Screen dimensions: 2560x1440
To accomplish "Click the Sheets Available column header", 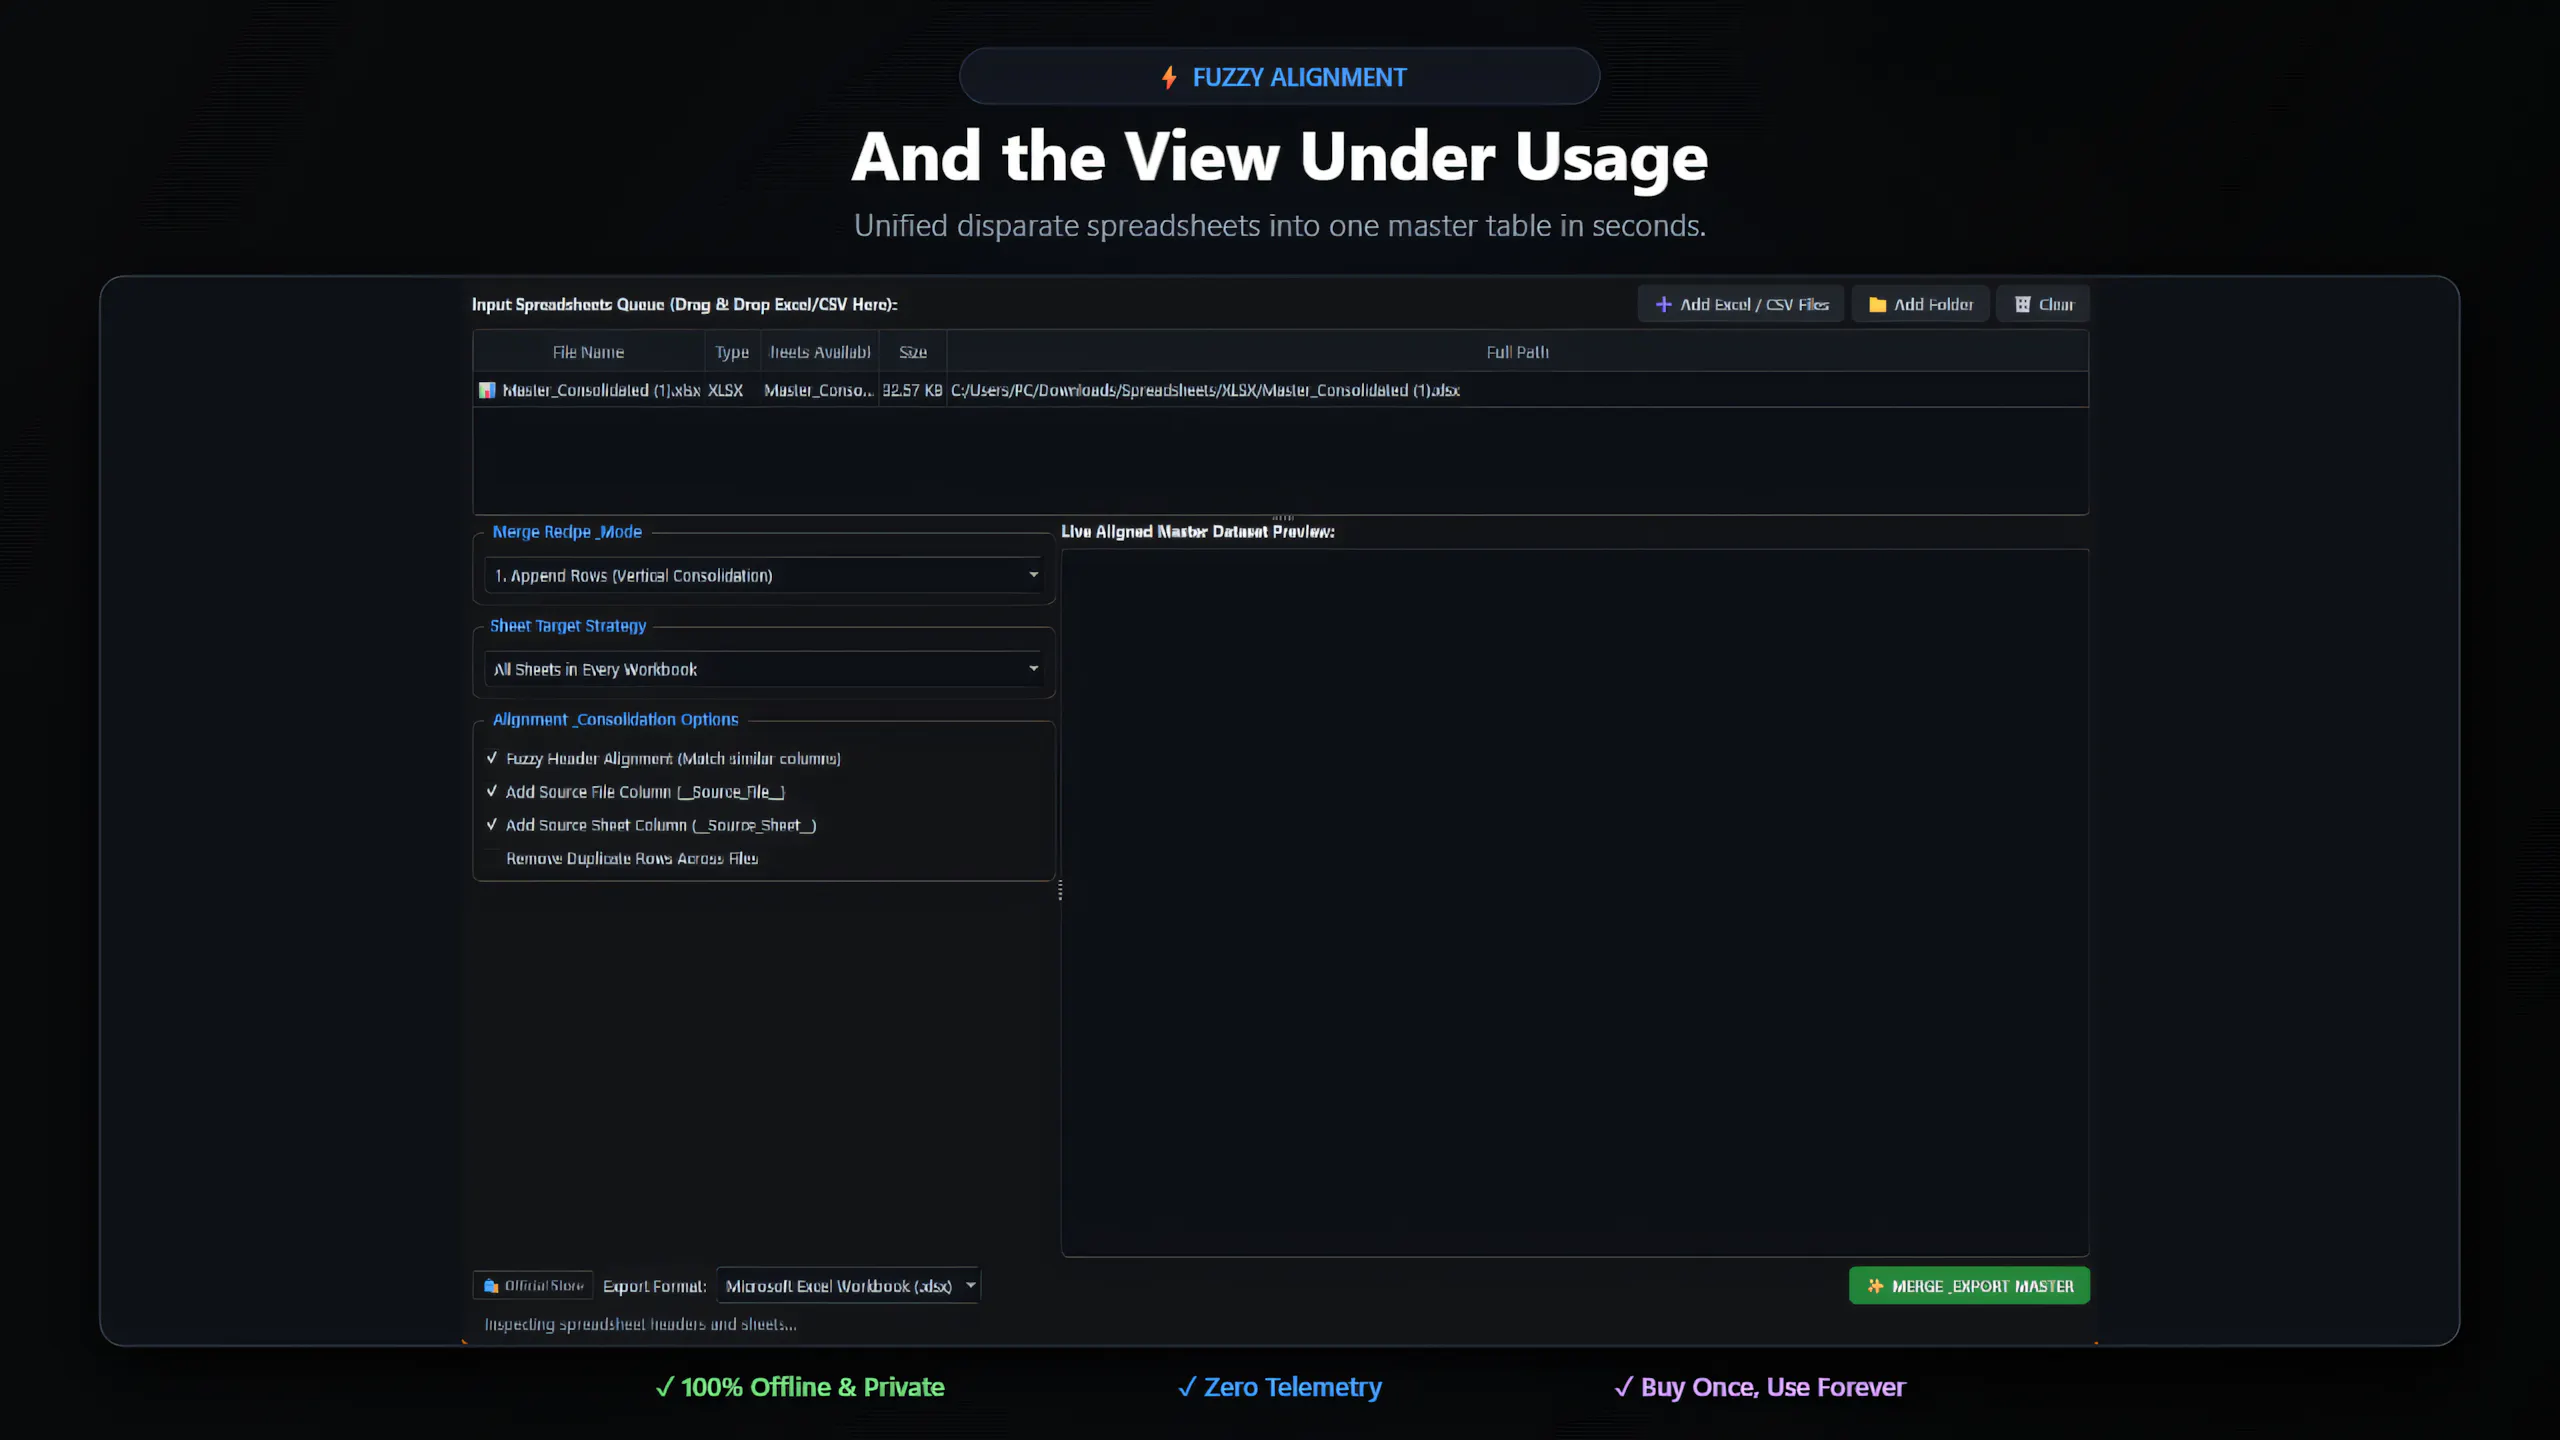I will tap(819, 352).
